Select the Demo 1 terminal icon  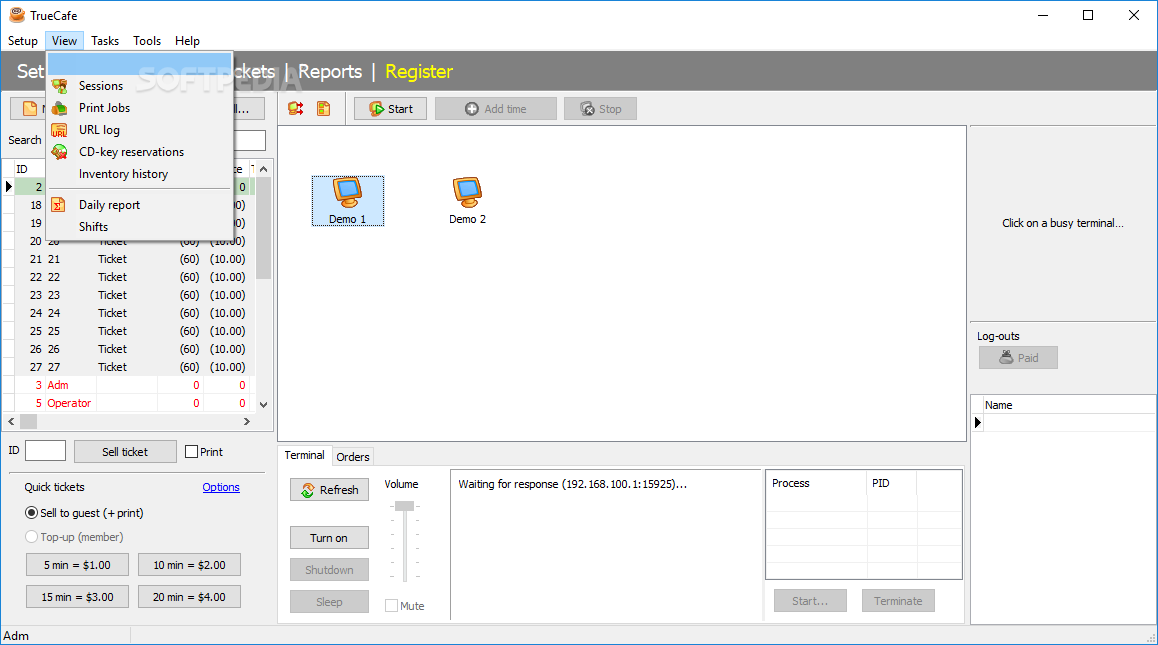[347, 201]
